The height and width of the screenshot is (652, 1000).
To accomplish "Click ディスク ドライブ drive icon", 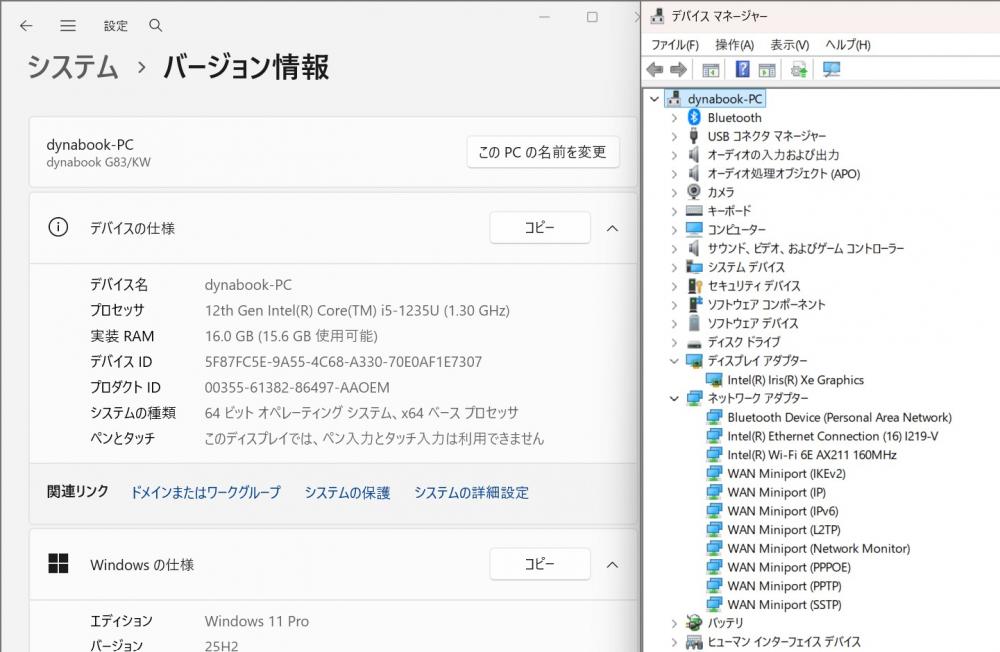I will (x=694, y=343).
